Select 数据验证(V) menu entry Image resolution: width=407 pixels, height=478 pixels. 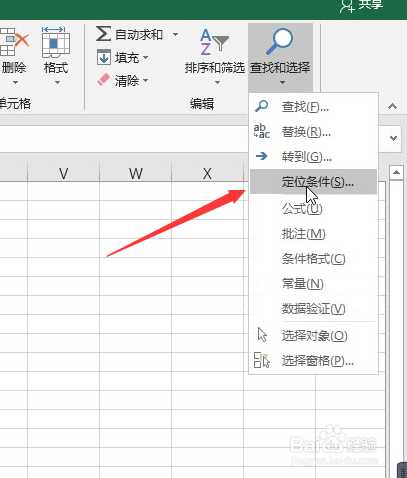pyautogui.click(x=313, y=309)
